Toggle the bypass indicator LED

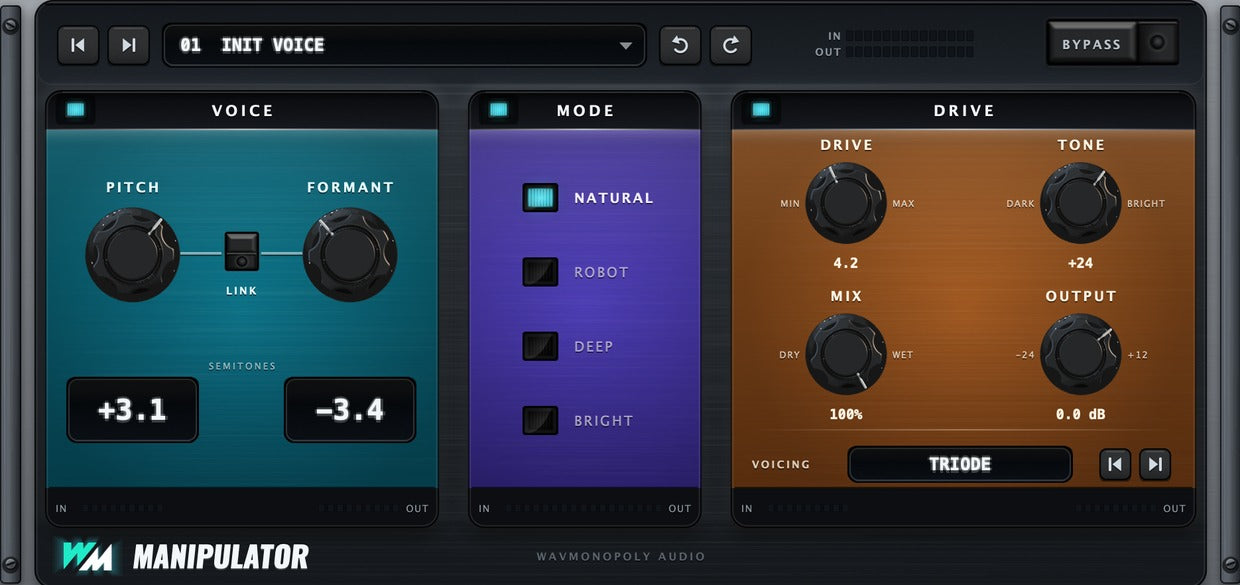tap(1158, 43)
